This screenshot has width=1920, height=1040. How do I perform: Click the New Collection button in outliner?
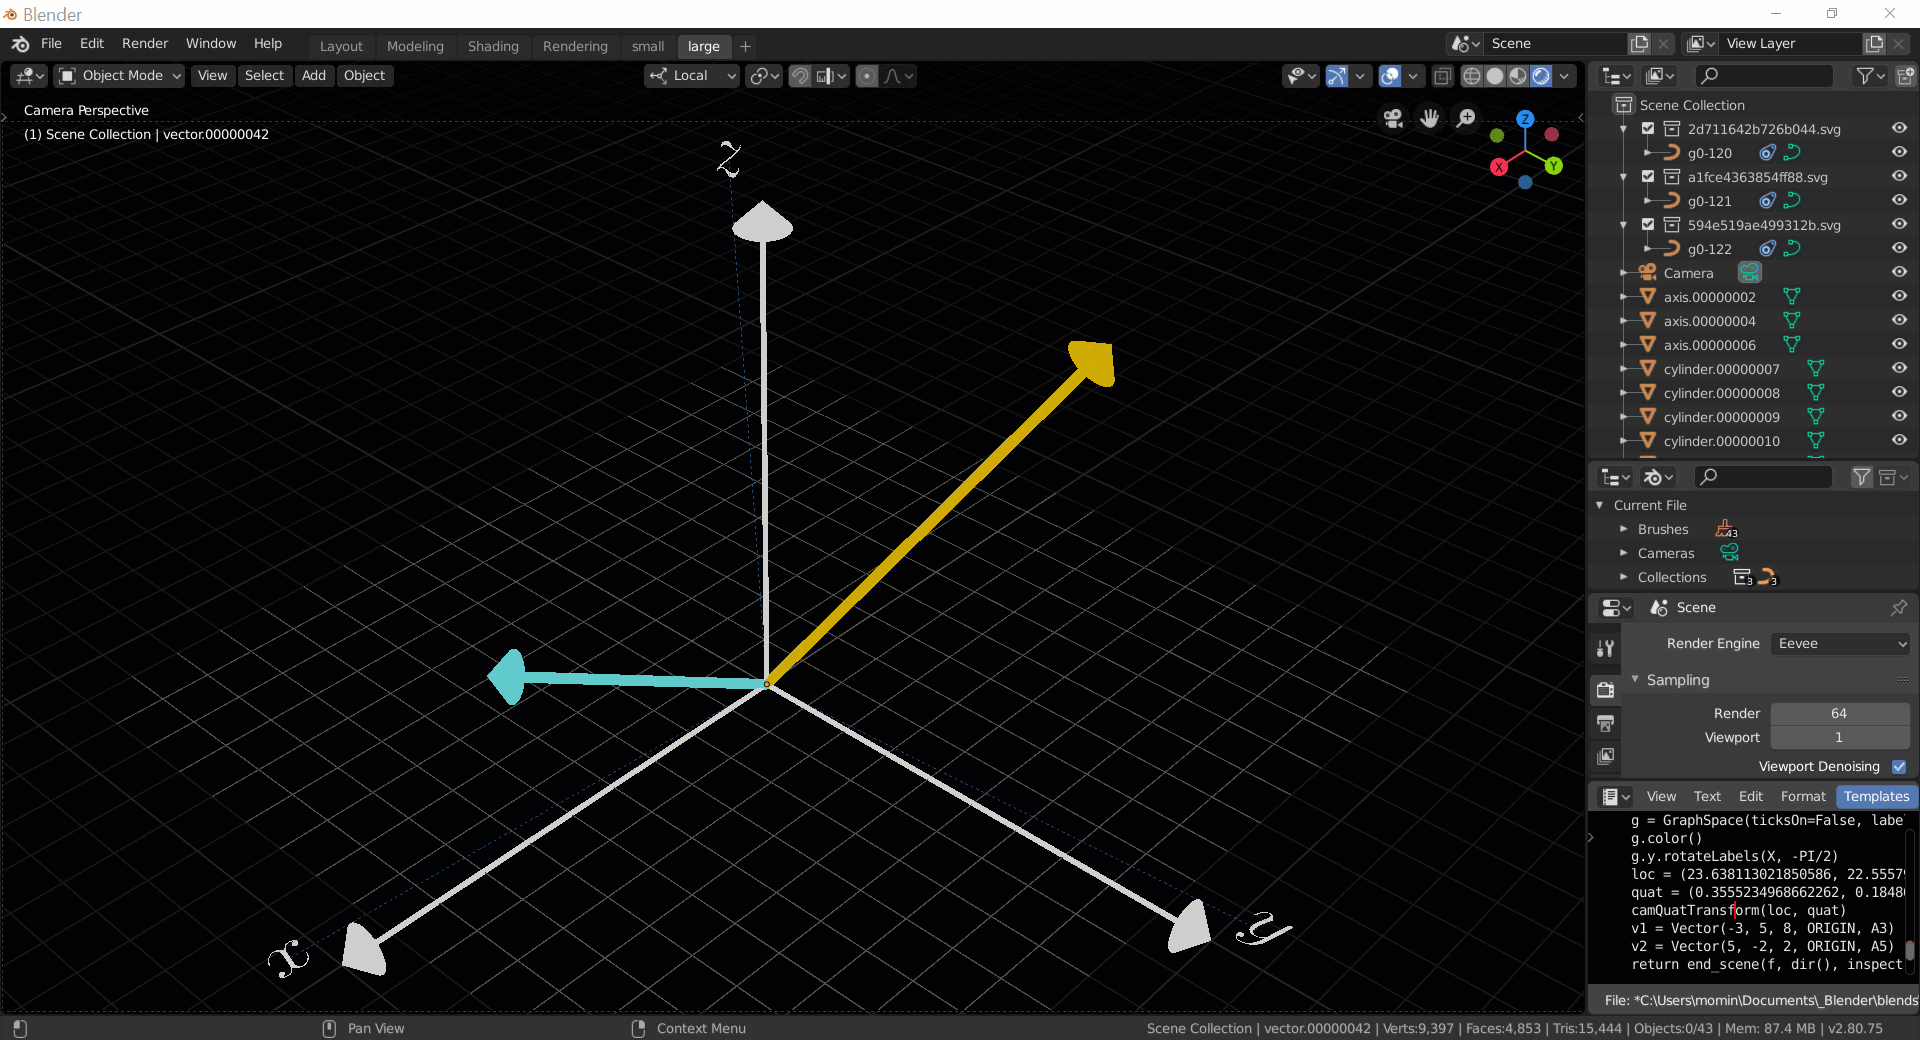coord(1906,77)
